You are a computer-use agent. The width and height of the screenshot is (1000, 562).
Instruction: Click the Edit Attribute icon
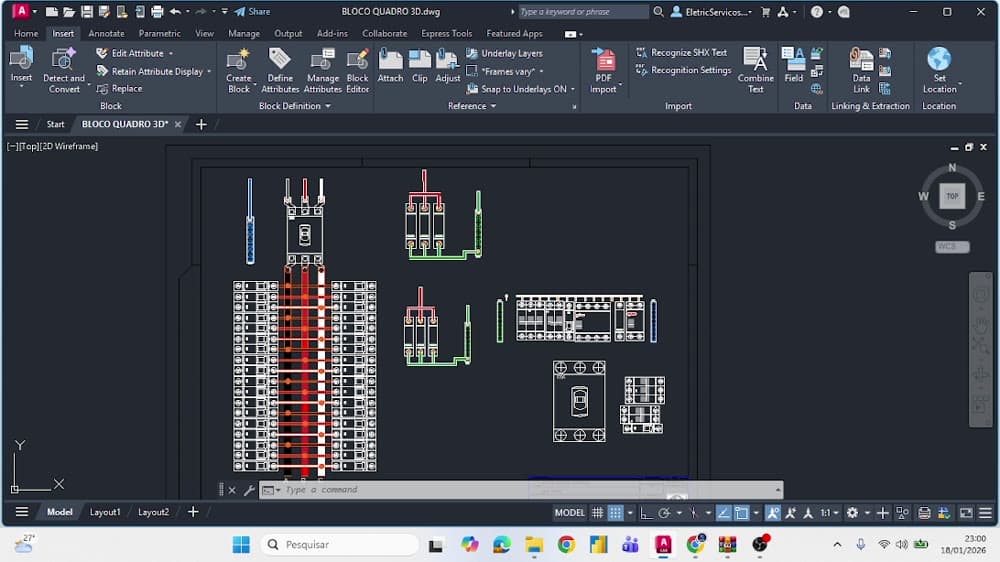point(102,53)
